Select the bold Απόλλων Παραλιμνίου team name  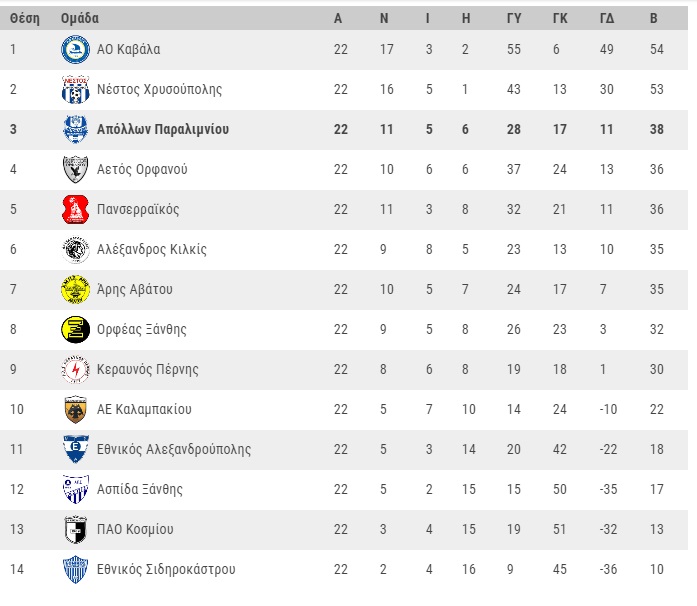[163, 129]
